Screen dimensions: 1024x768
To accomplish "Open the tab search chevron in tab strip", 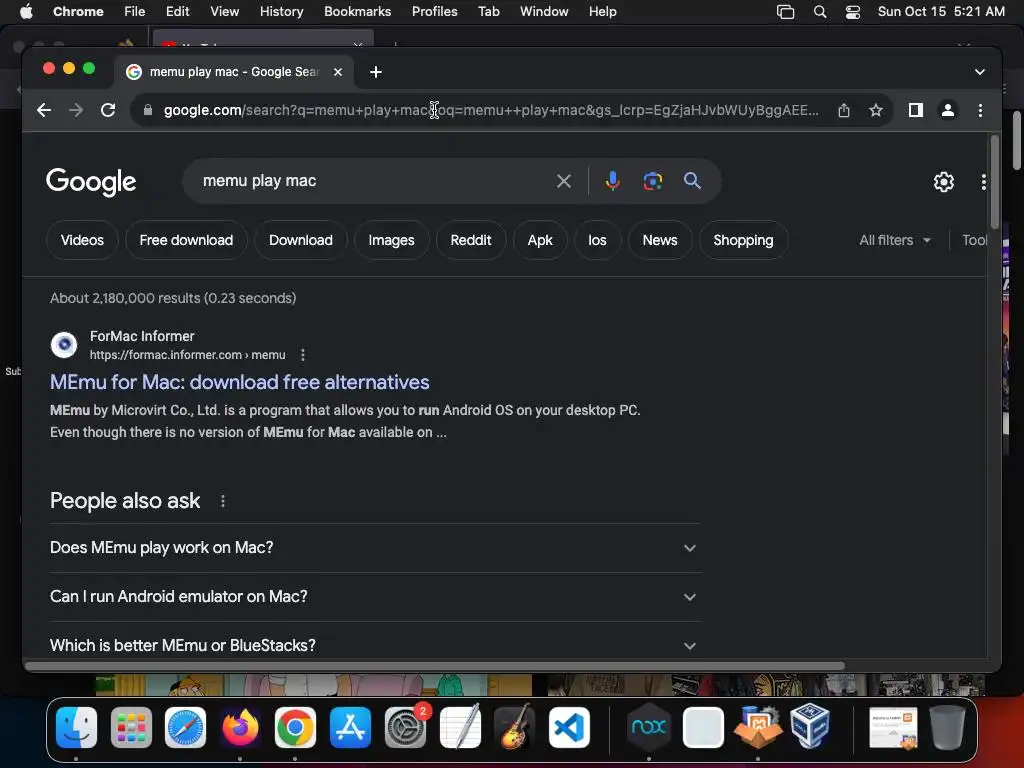I will (x=980, y=72).
